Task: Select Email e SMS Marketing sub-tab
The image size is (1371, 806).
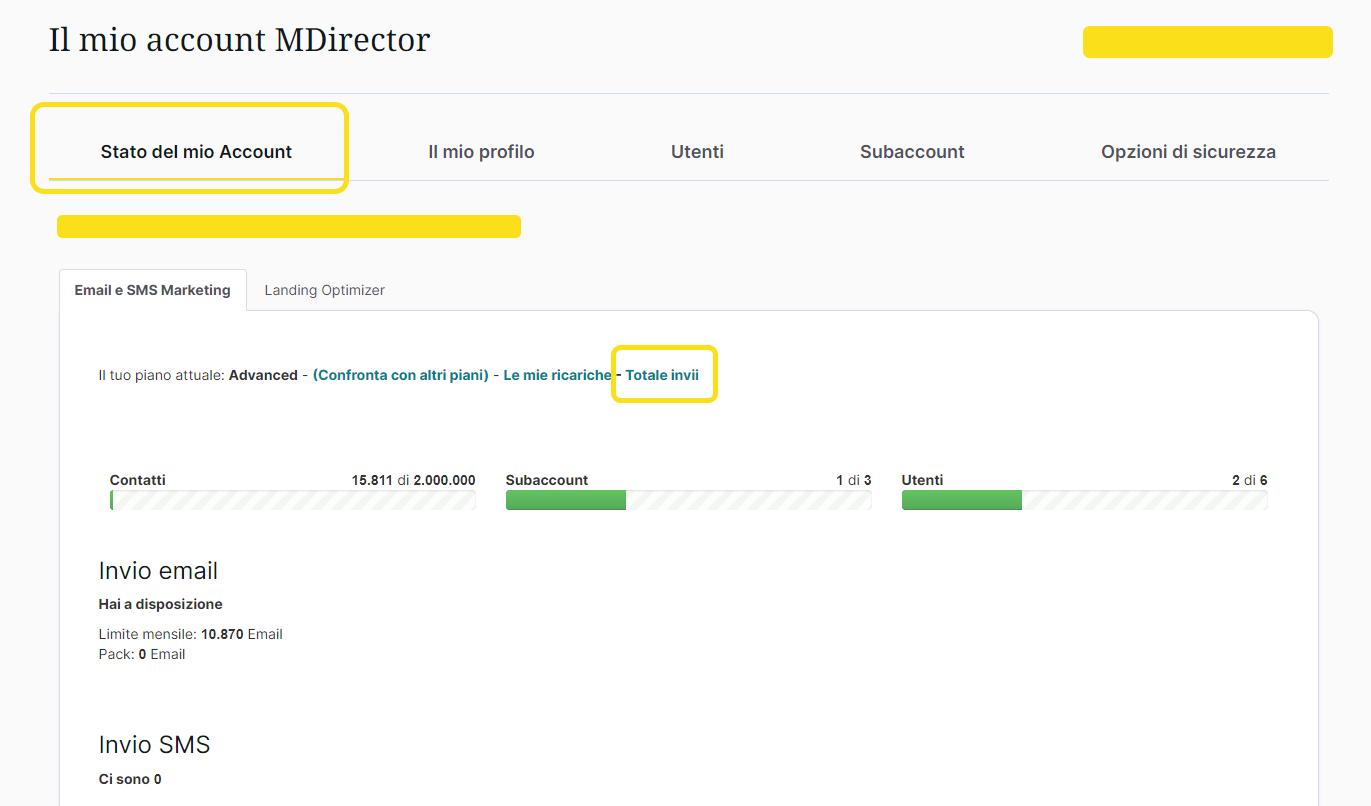Action: coord(152,290)
